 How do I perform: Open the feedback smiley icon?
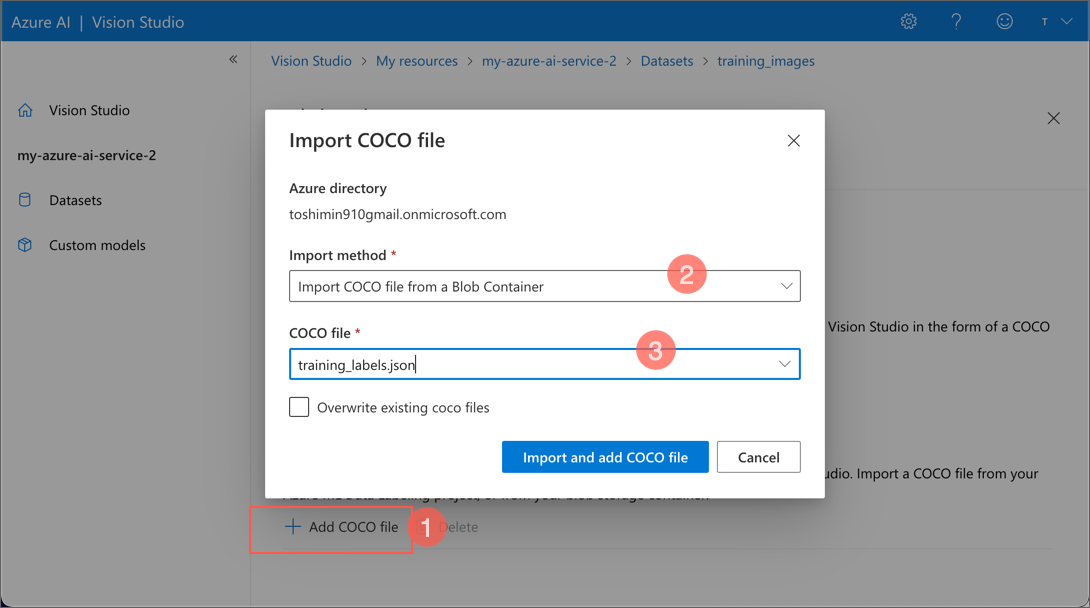pyautogui.click(x=1004, y=22)
